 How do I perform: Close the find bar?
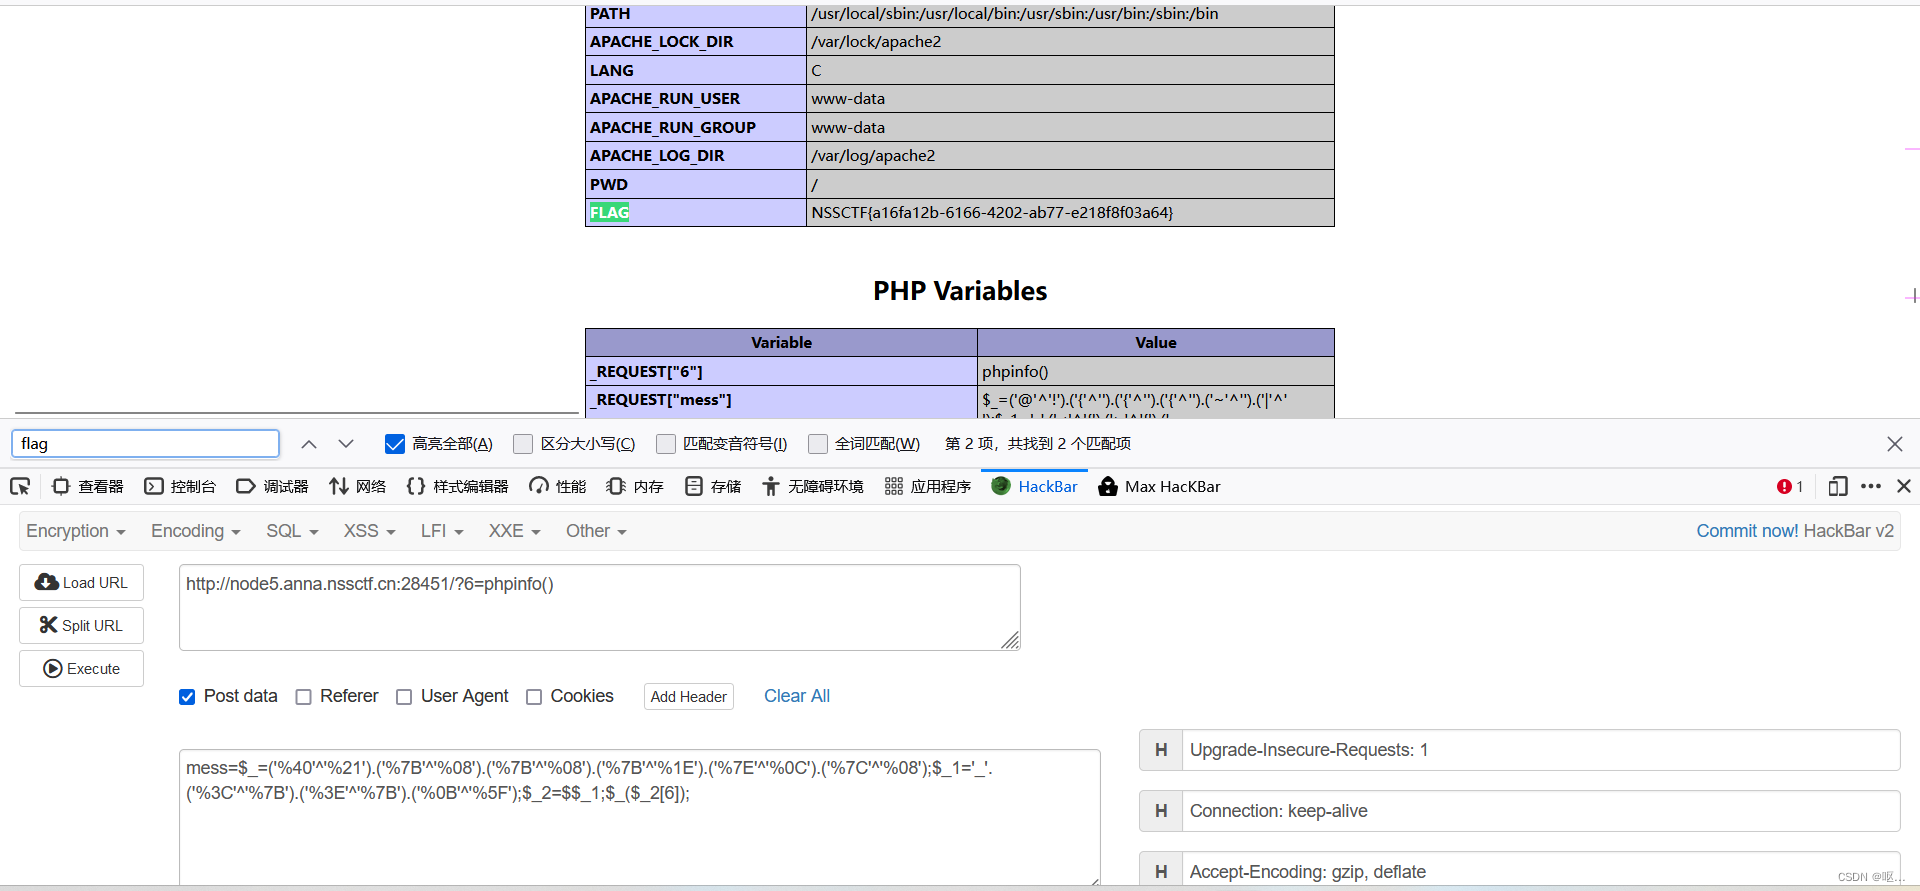point(1895,444)
